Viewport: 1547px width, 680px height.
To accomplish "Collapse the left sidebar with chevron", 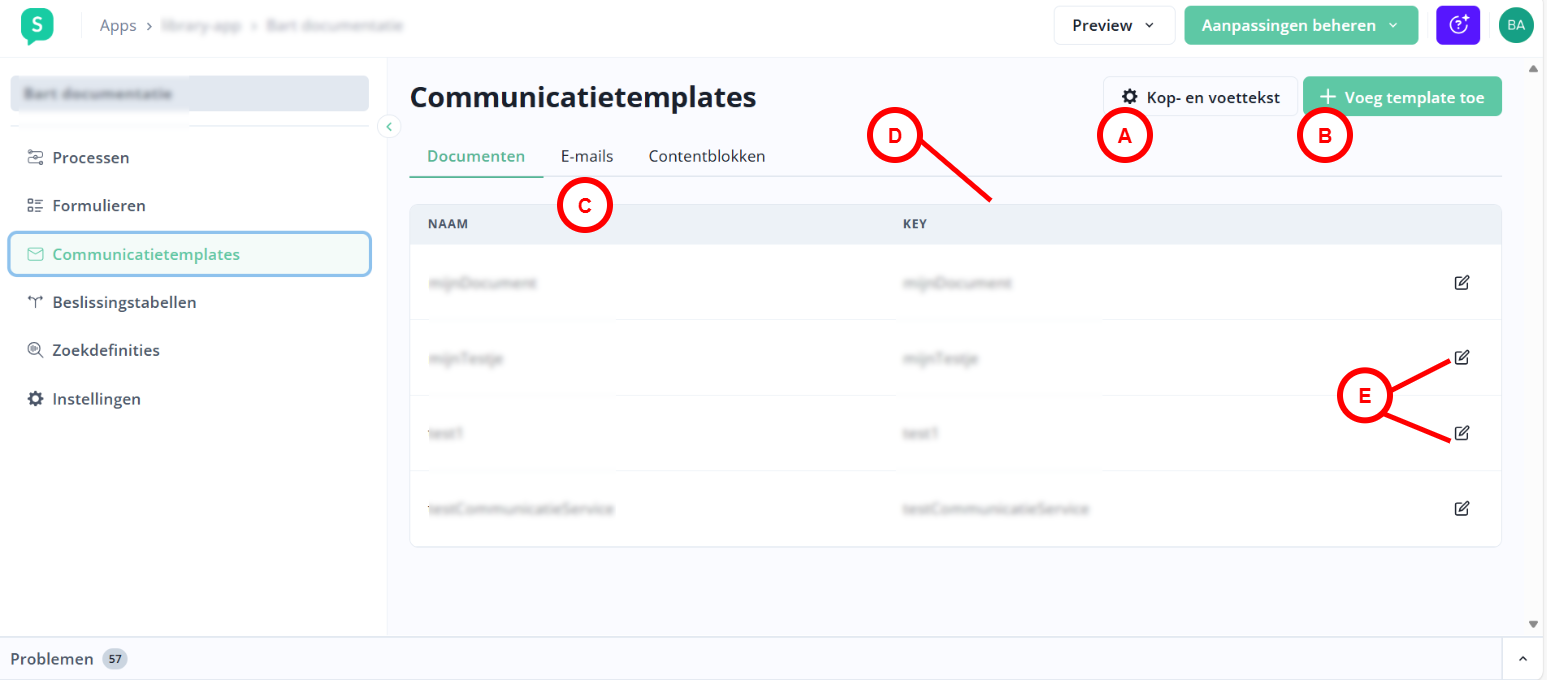I will (x=389, y=126).
